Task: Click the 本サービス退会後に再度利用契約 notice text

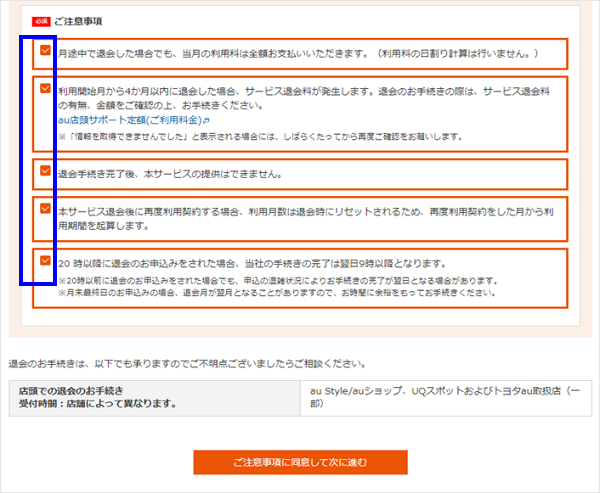Action: click(x=300, y=212)
